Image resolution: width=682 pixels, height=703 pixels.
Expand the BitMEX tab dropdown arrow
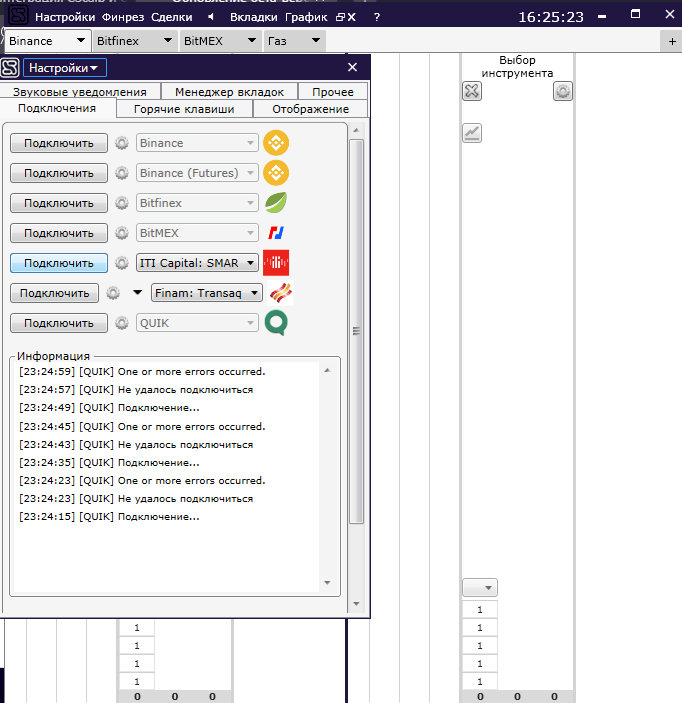pyautogui.click(x=252, y=40)
